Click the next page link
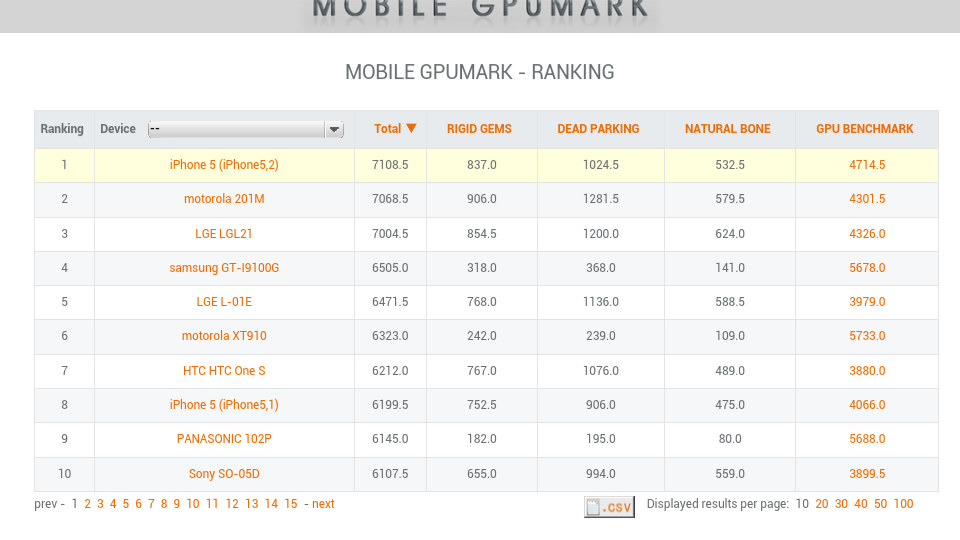The height and width of the screenshot is (540, 960). coord(323,504)
